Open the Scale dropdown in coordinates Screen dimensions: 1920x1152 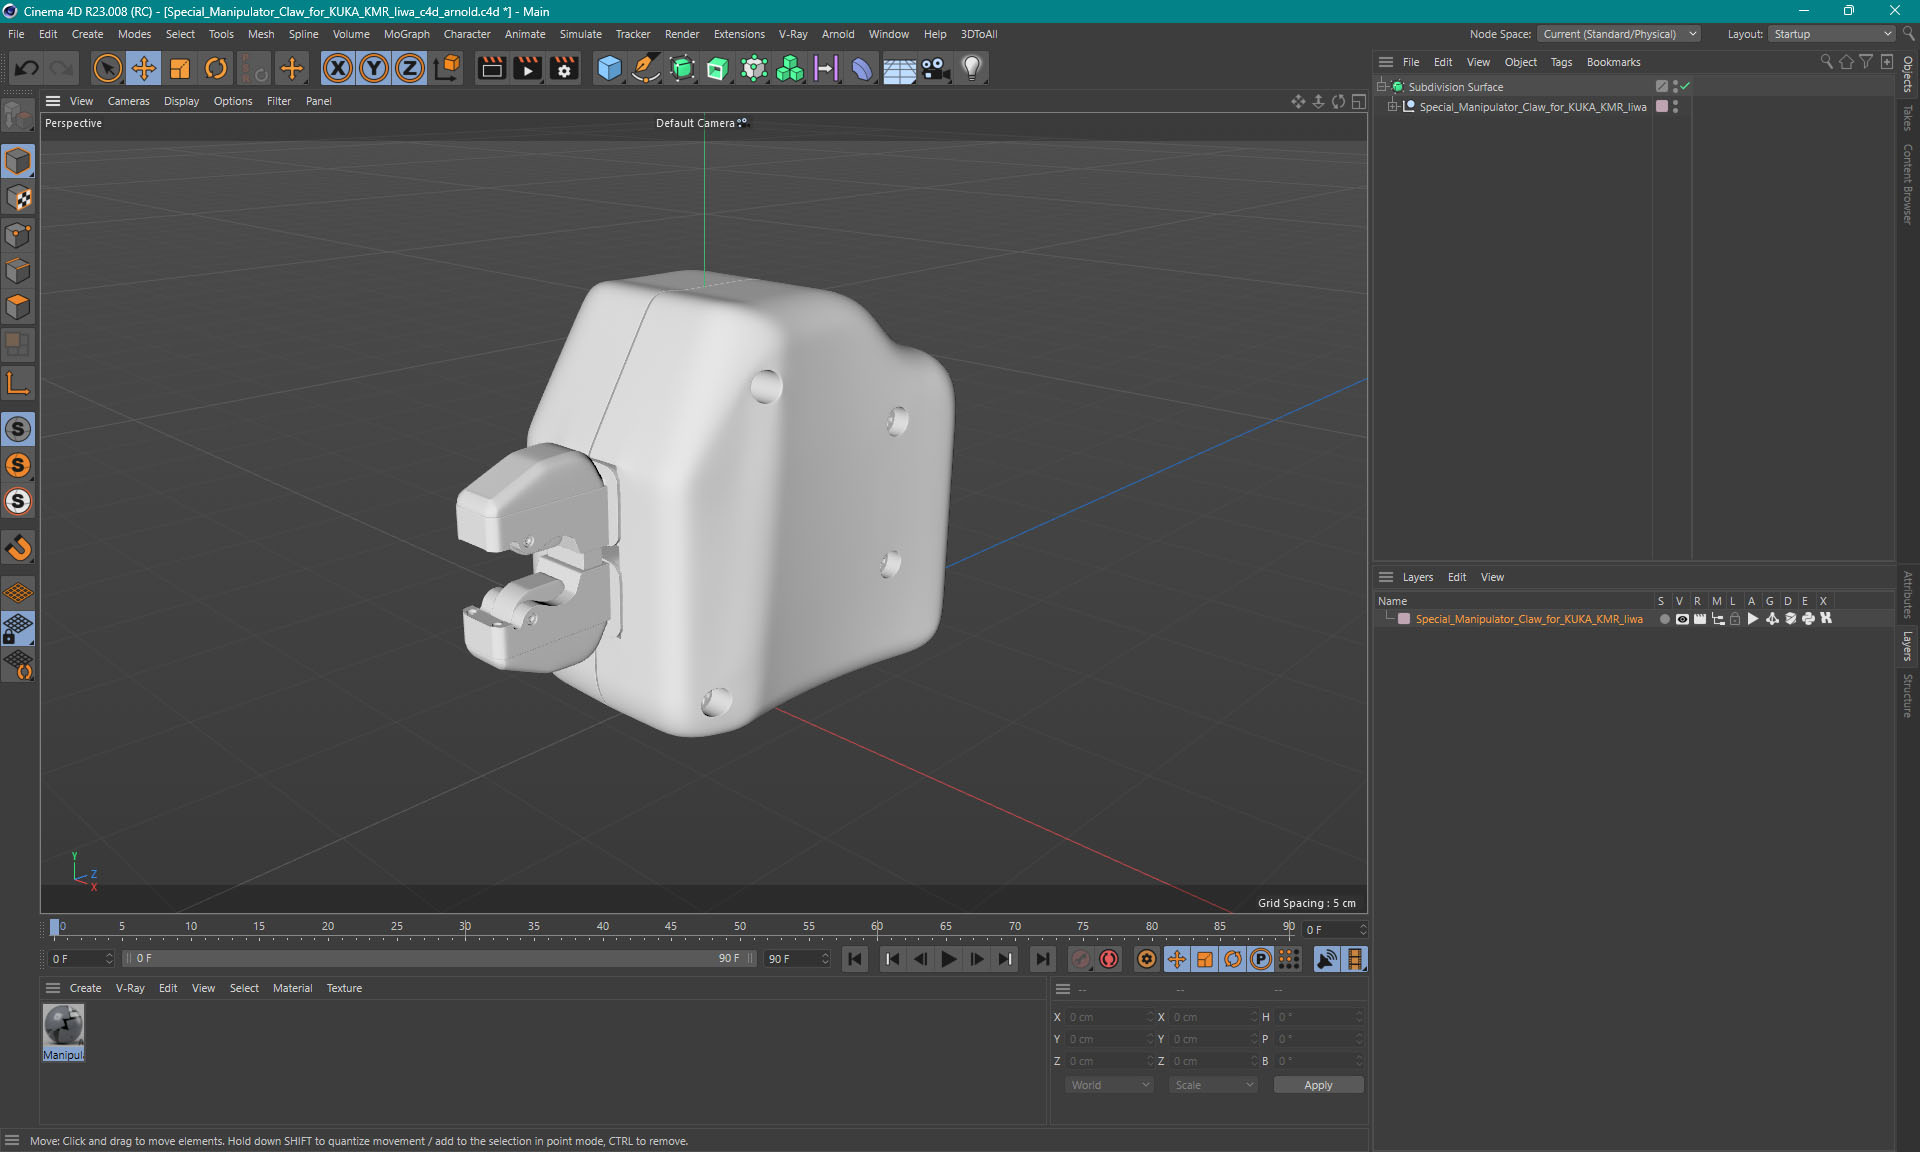click(1214, 1085)
